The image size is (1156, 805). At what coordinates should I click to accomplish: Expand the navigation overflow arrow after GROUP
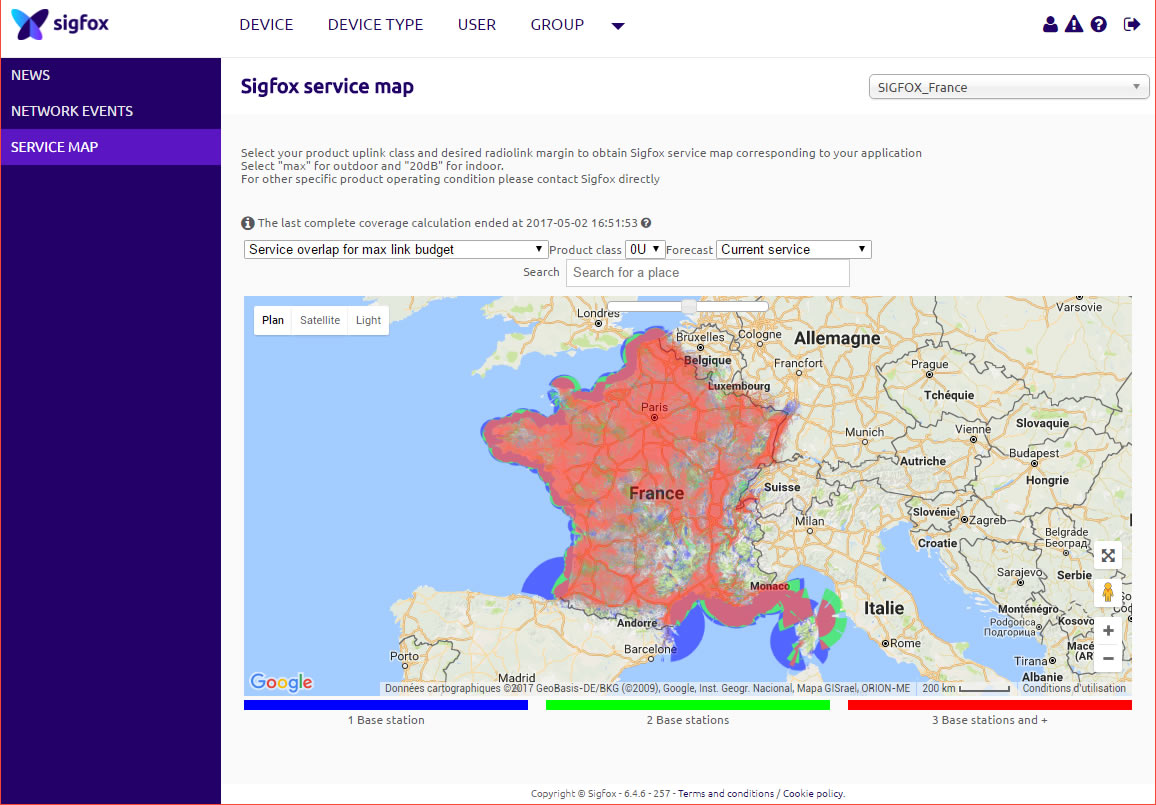pyautogui.click(x=618, y=26)
